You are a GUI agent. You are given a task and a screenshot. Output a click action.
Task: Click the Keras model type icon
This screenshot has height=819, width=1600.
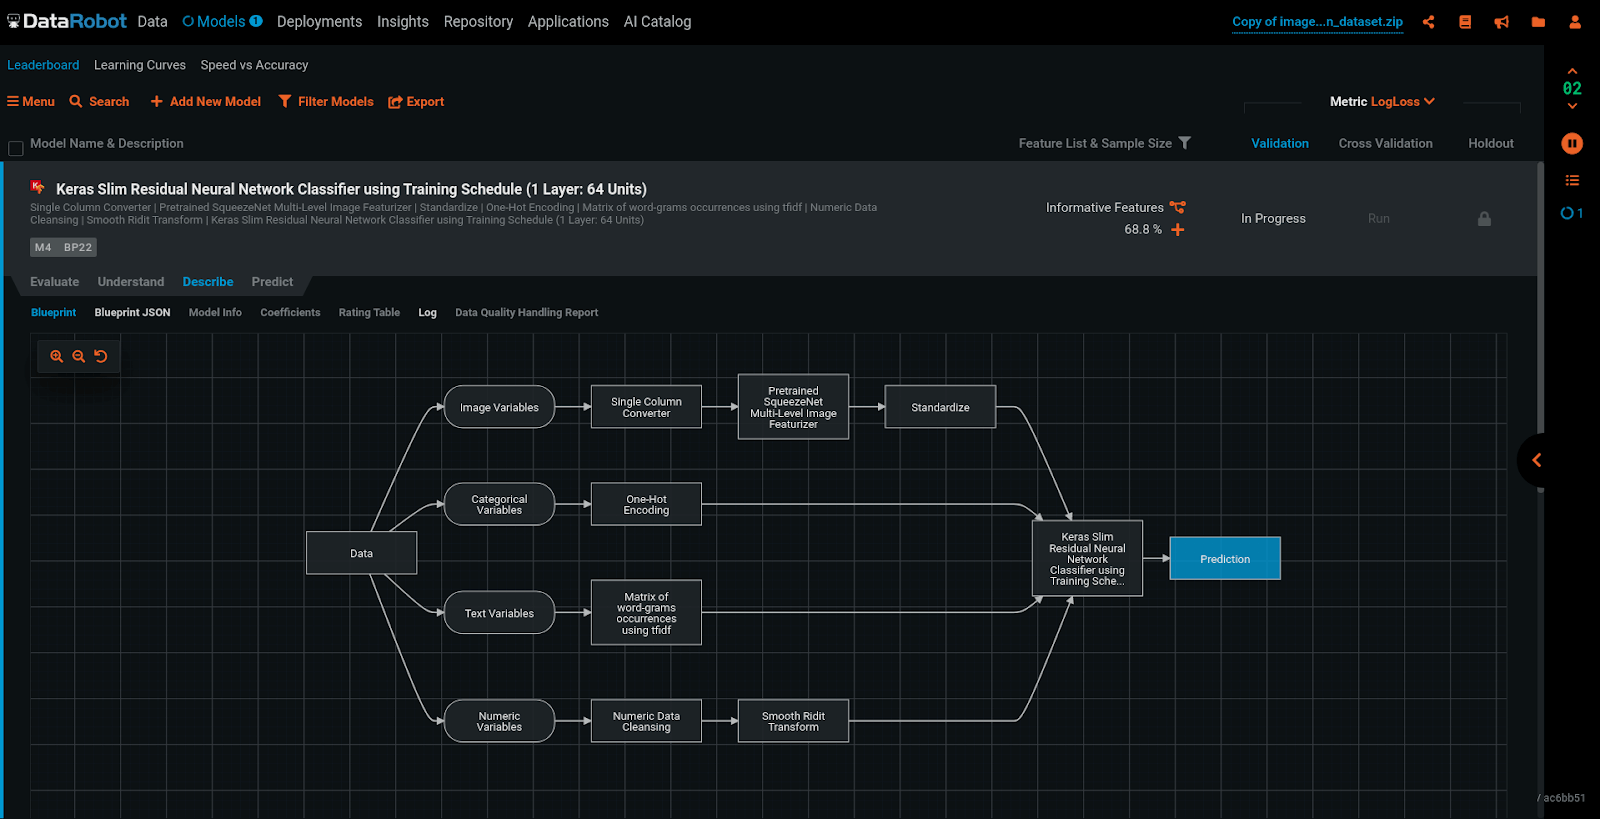click(38, 187)
